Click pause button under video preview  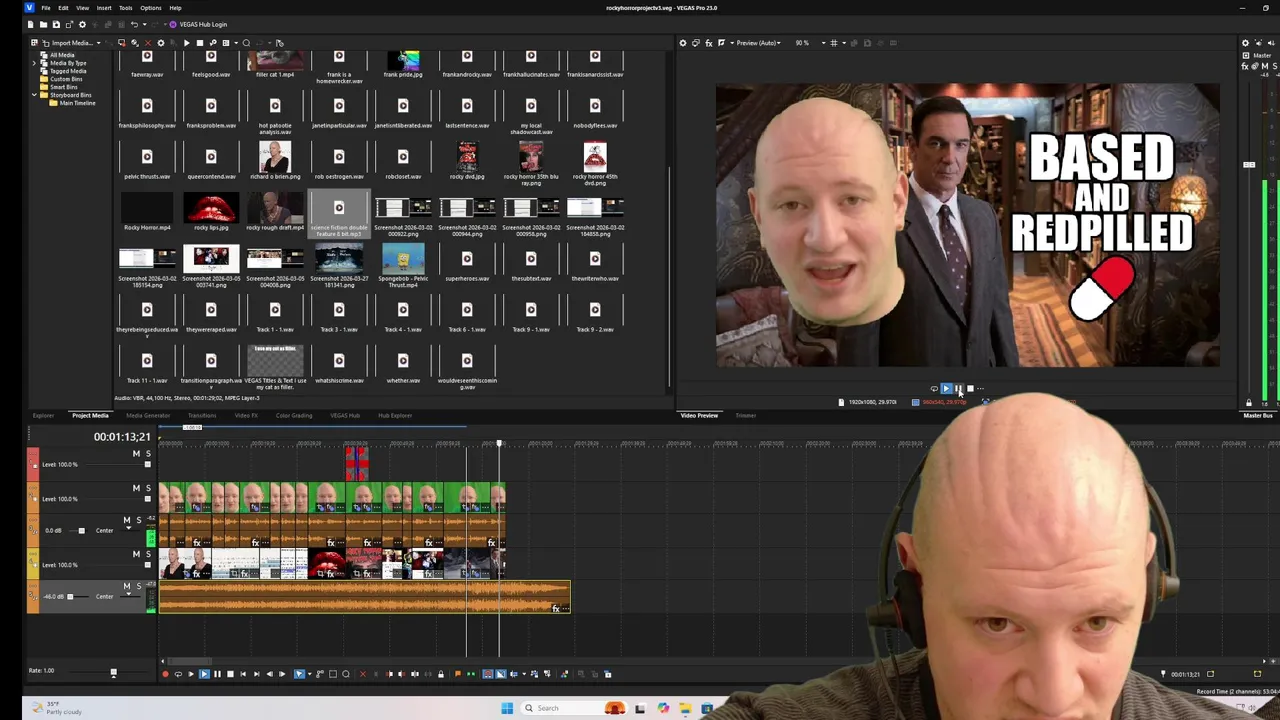[x=958, y=388]
